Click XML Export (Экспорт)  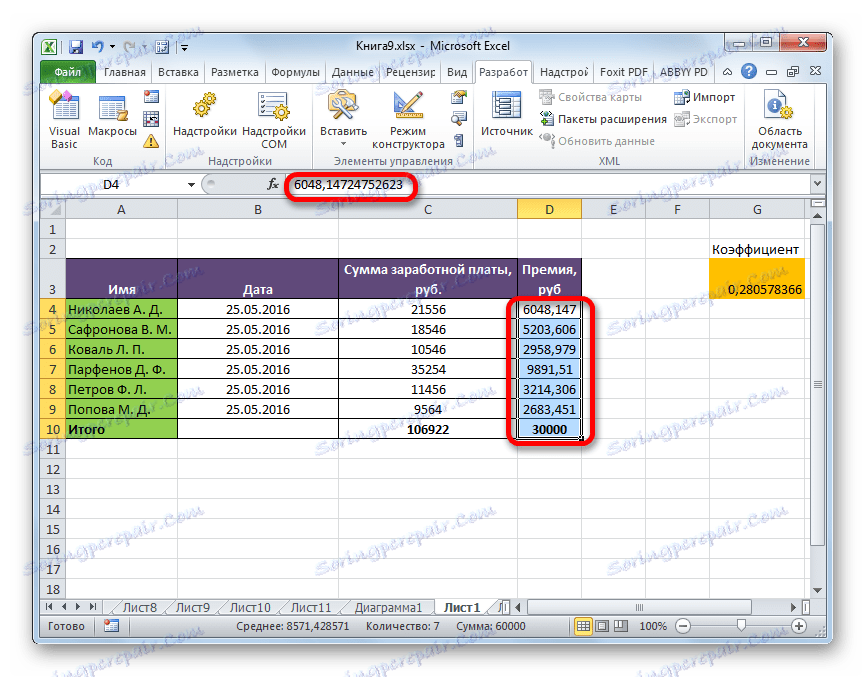[x=706, y=119]
